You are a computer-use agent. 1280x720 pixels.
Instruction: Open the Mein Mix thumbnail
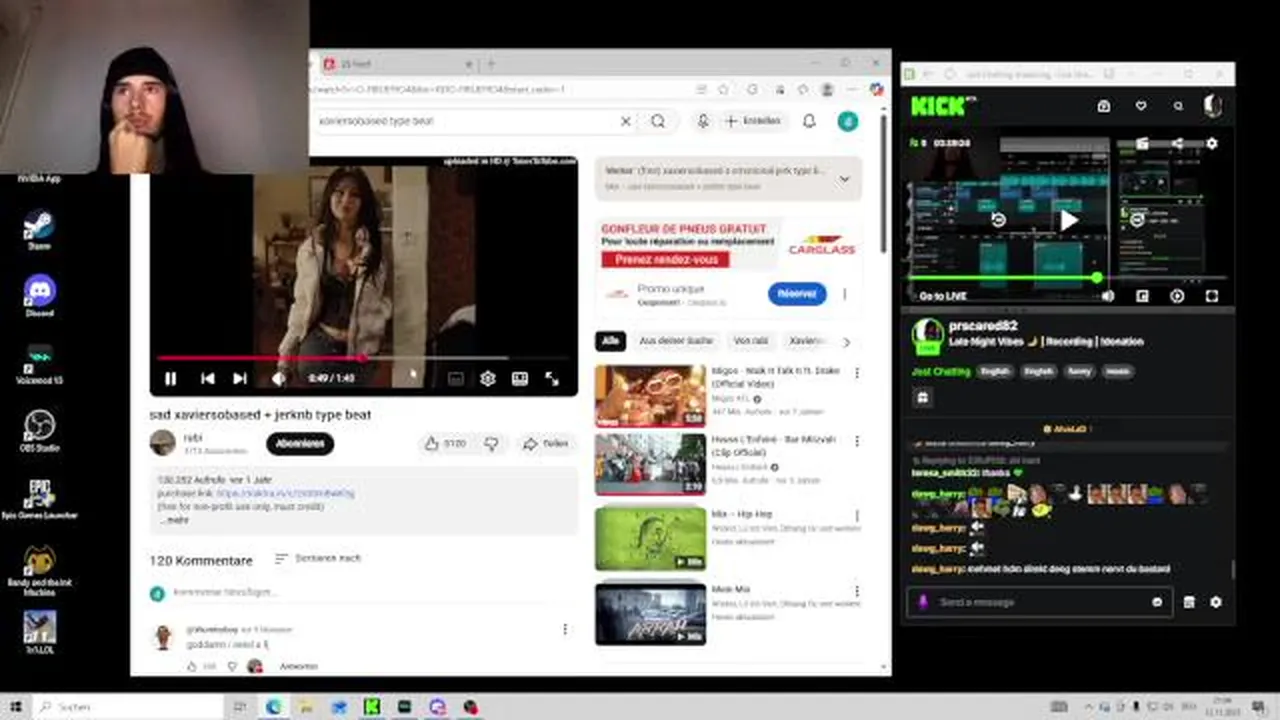[650, 613]
